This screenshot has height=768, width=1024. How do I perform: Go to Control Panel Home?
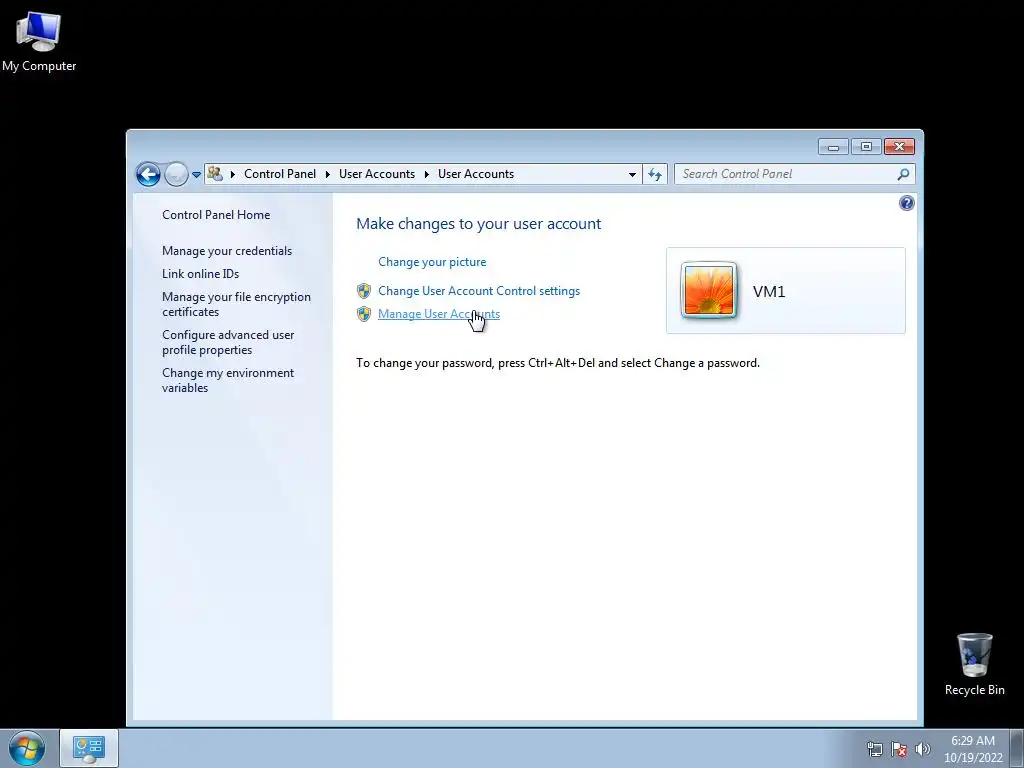pos(216,215)
